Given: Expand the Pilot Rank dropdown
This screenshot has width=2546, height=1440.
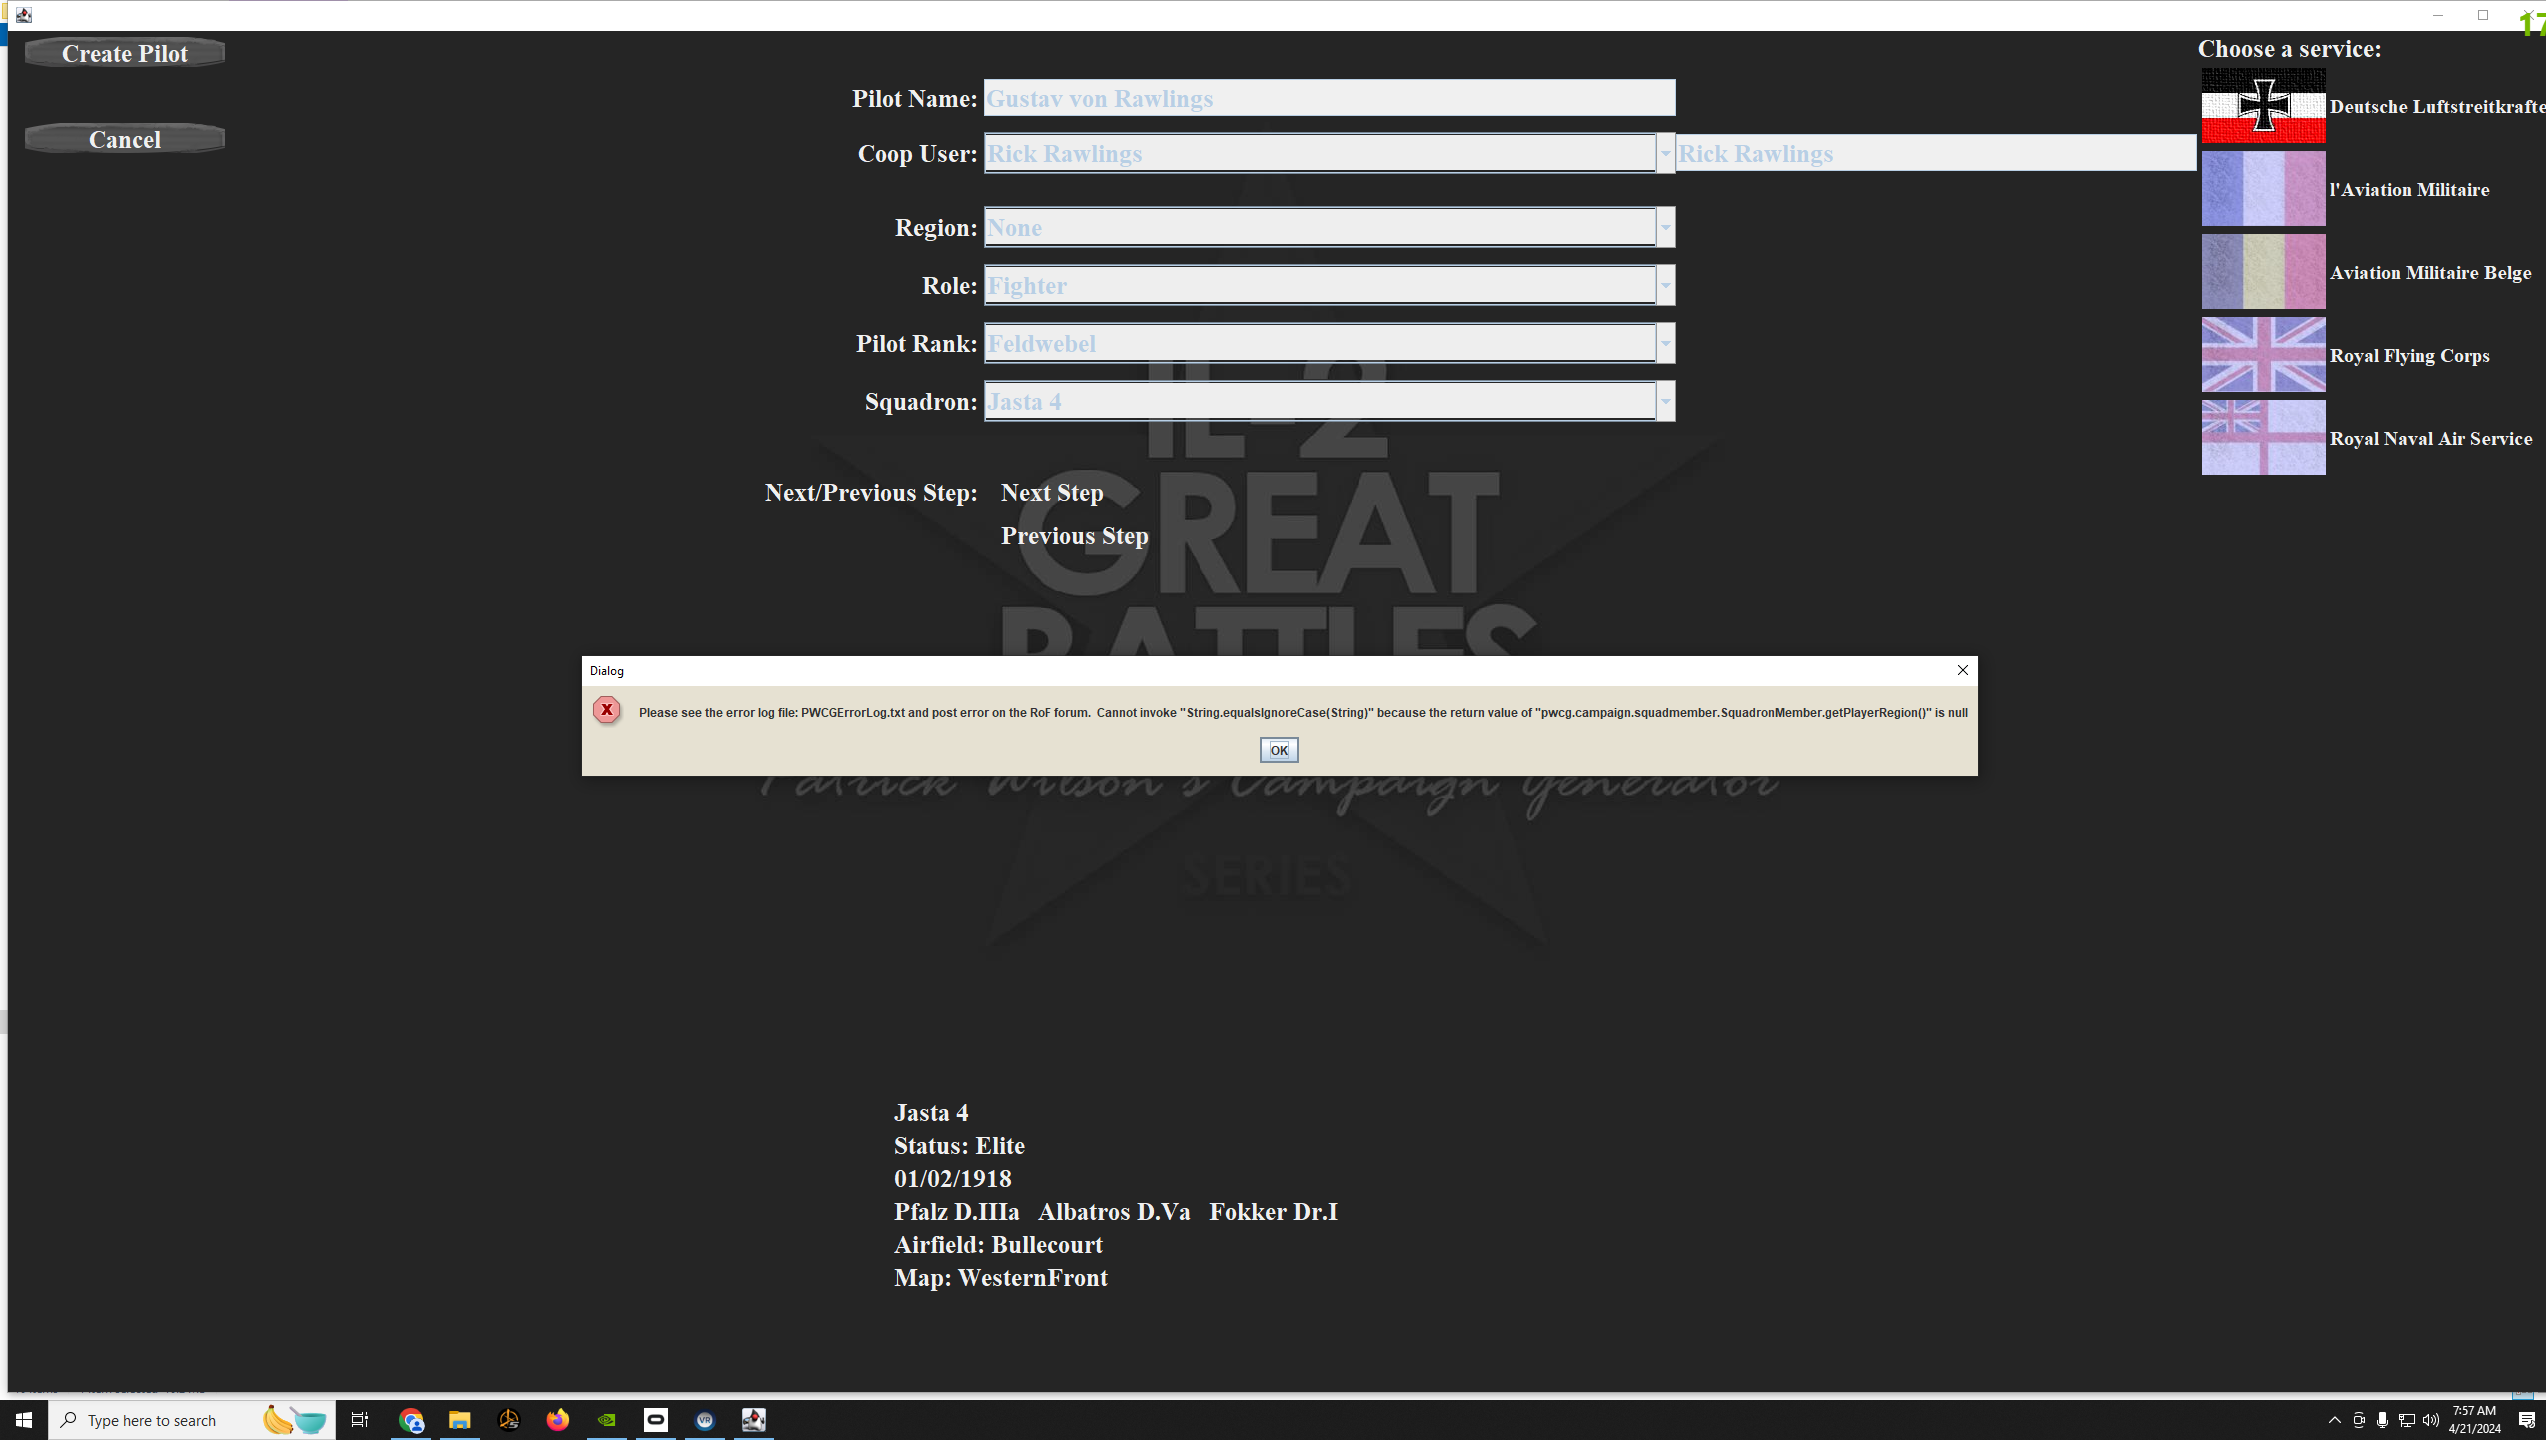Looking at the screenshot, I should (x=1665, y=344).
